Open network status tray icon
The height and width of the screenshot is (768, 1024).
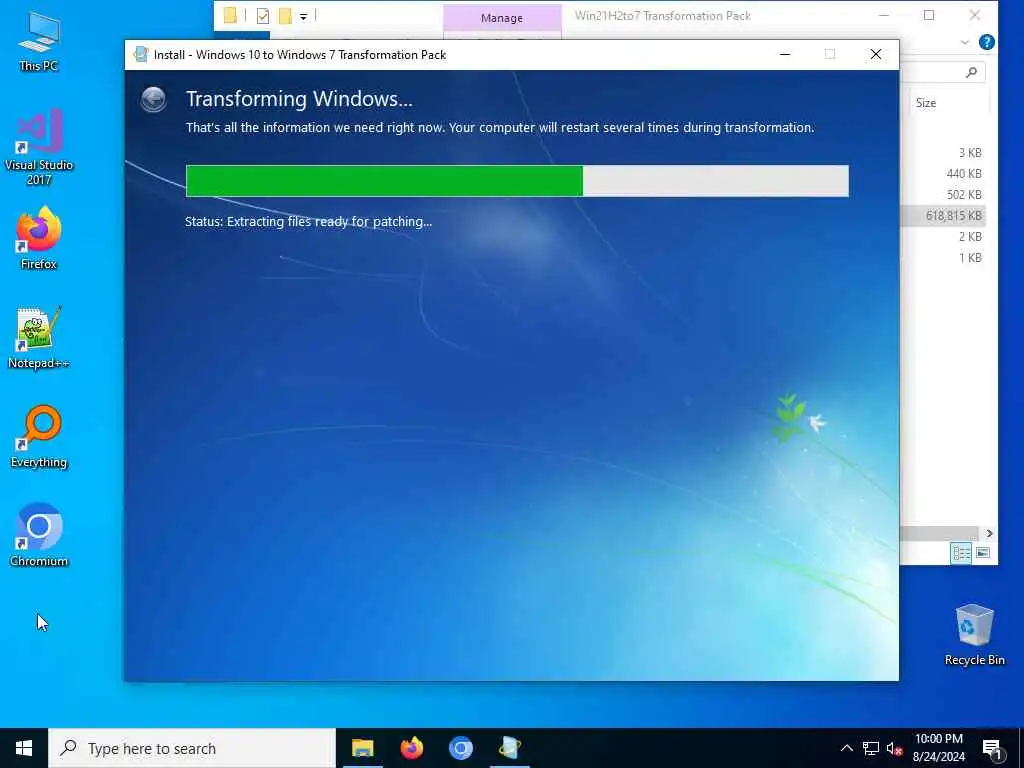871,748
